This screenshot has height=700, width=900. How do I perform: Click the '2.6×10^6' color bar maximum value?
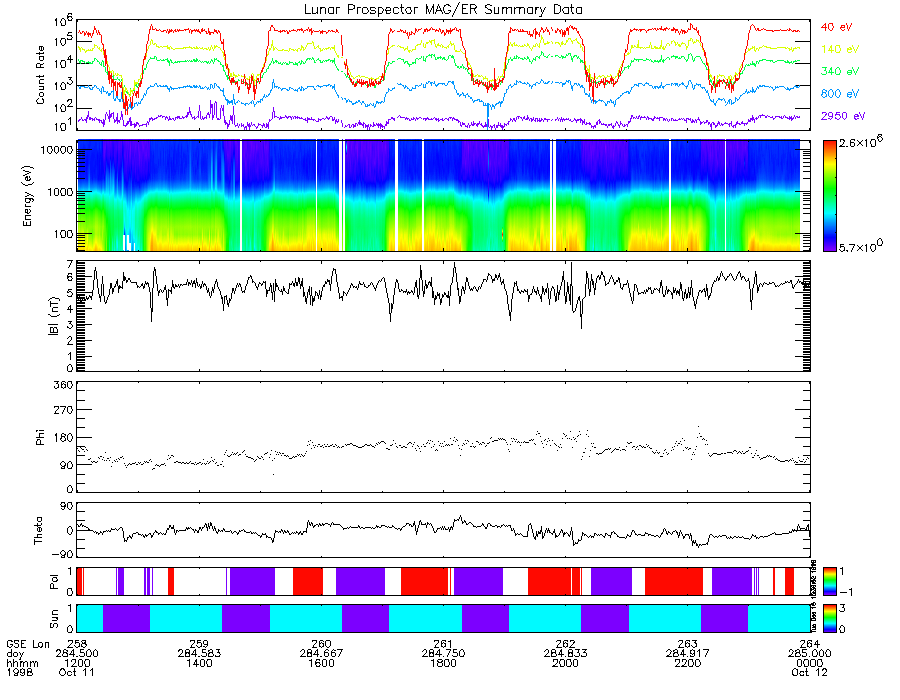861,142
